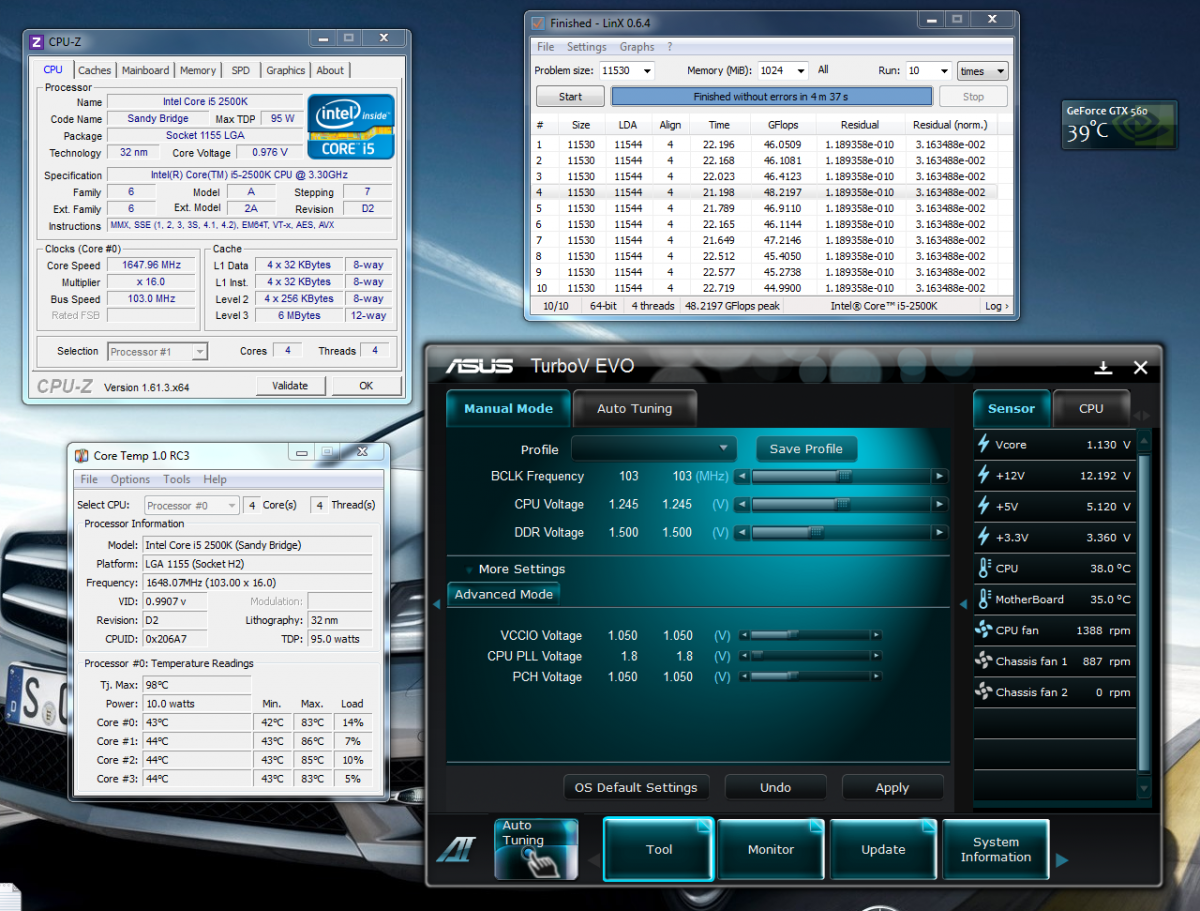Screen dimensions: 1200x911
Task: Click the Chassis fan 2 icon
Action: coord(984,692)
